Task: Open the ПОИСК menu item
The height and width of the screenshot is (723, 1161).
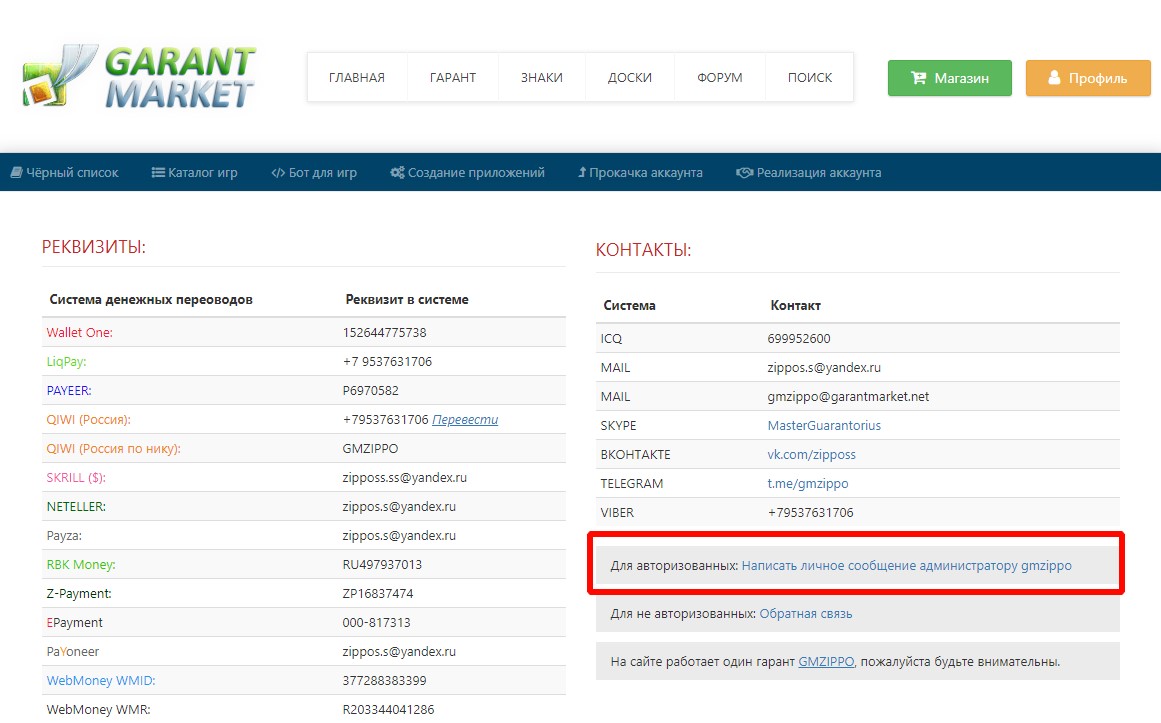Action: pos(809,77)
